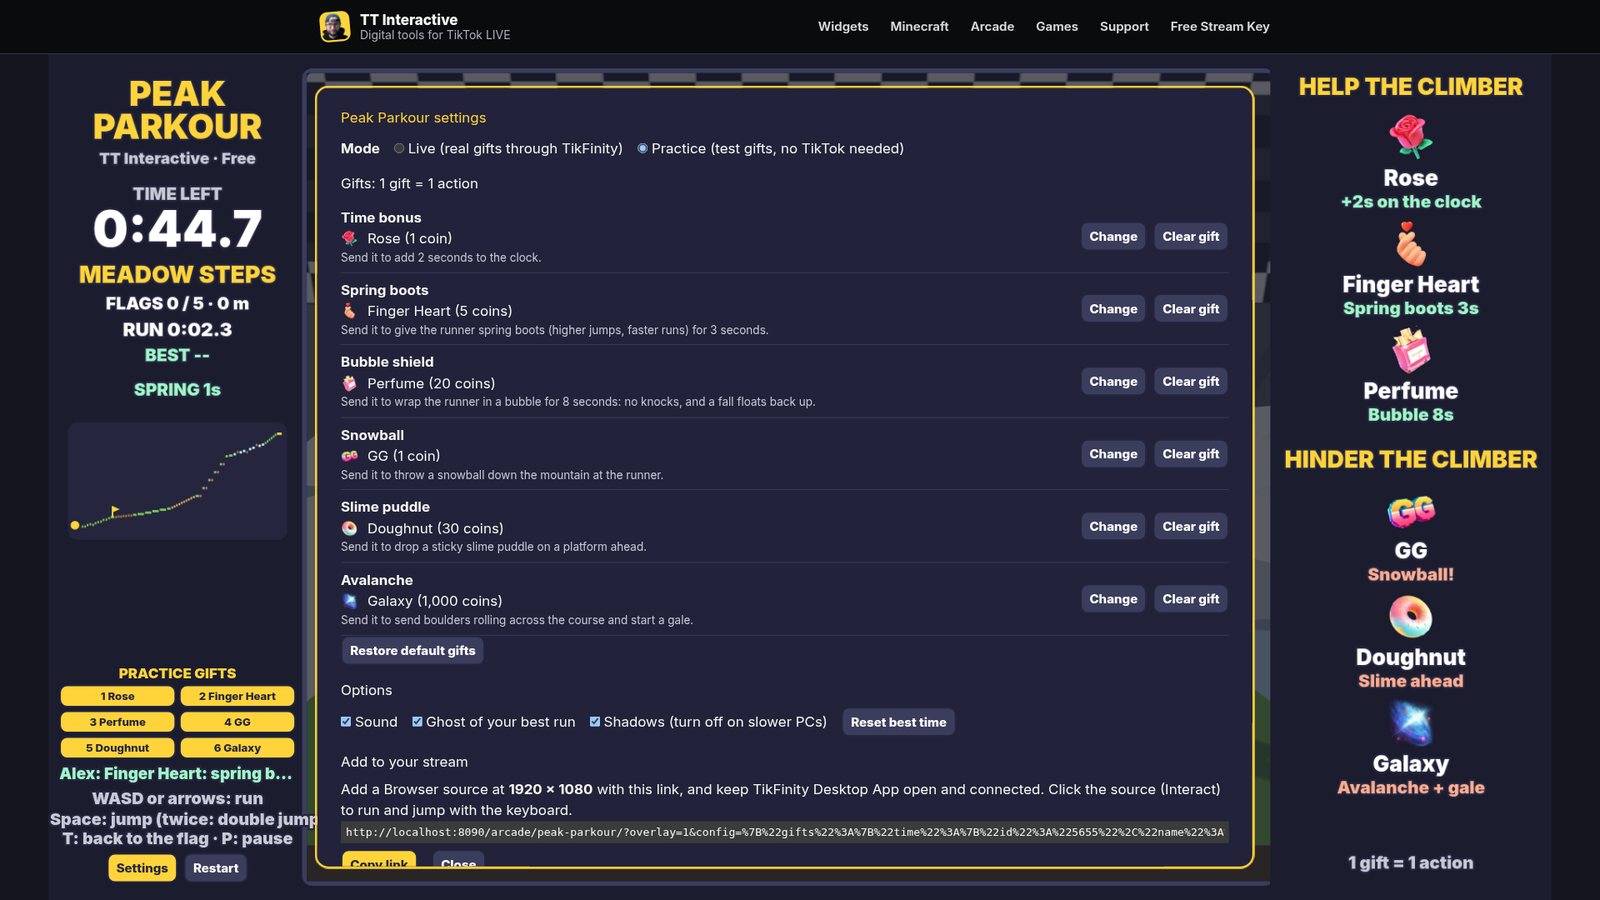The width and height of the screenshot is (1600, 900).
Task: Click the large Finger Heart icon in the right panel
Action: pos(1410,244)
